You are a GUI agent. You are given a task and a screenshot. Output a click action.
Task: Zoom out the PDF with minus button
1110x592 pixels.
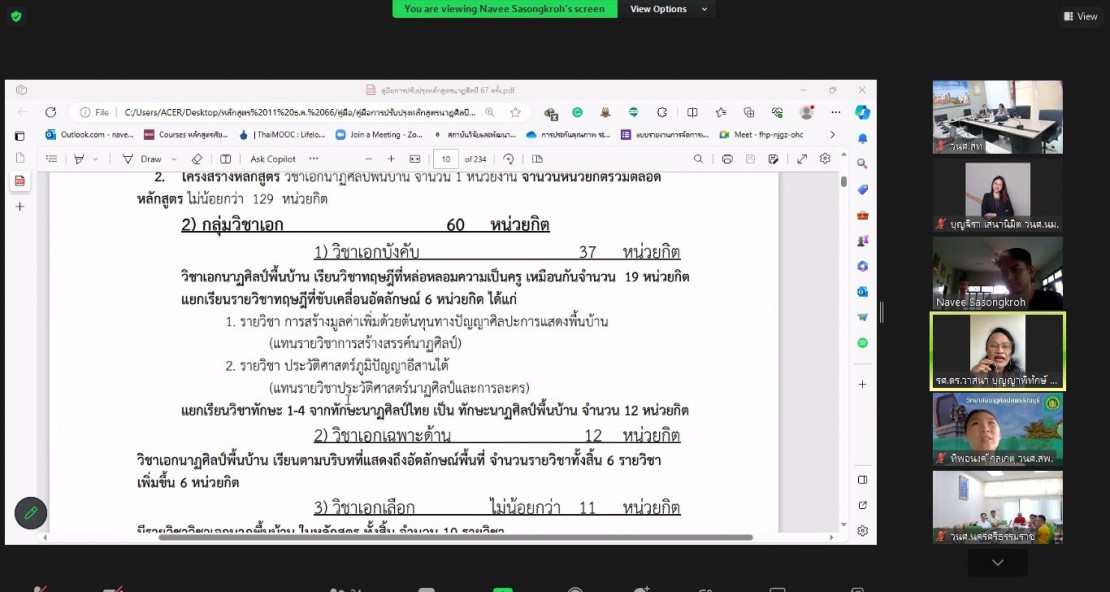coord(368,159)
